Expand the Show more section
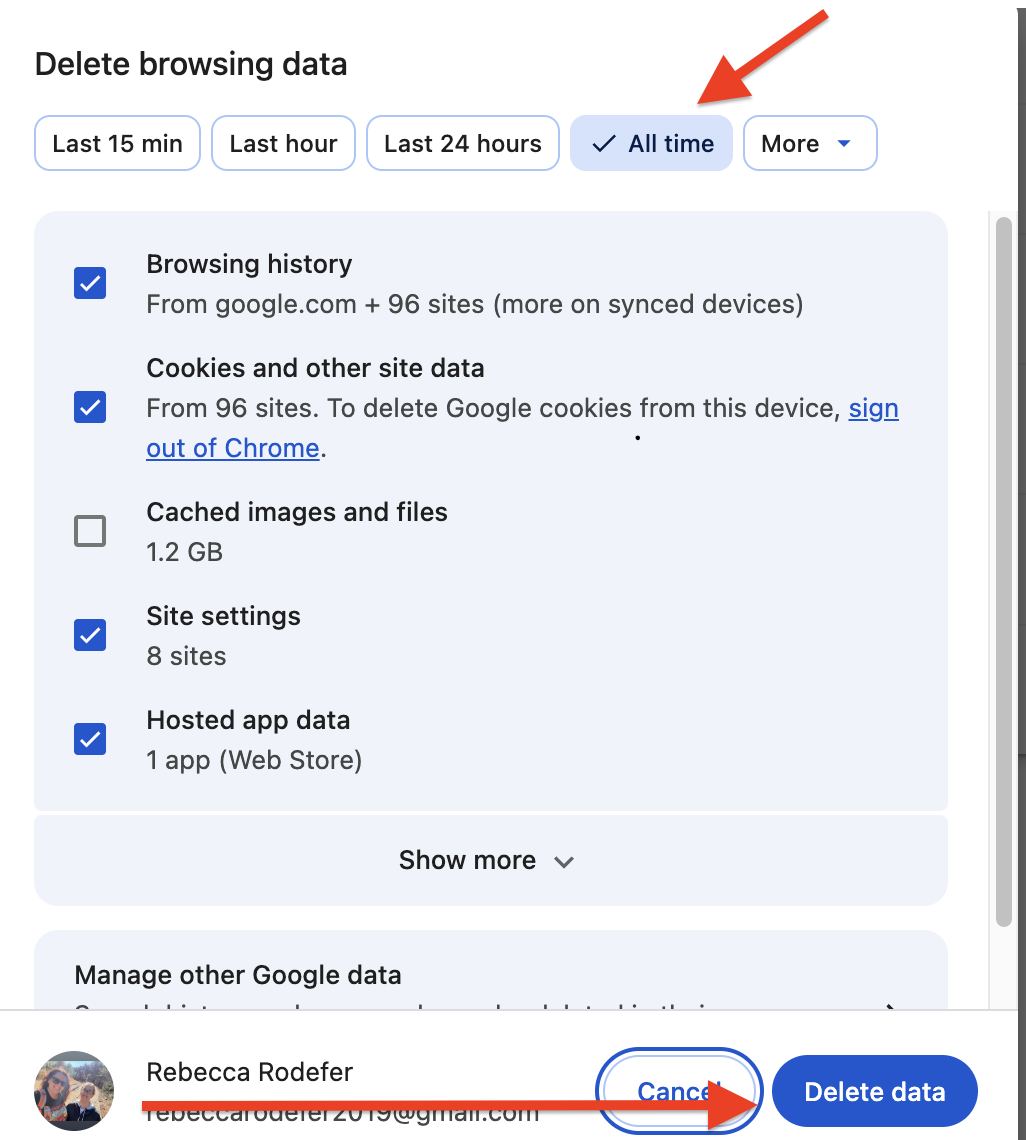This screenshot has height=1140, width=1026. click(491, 861)
